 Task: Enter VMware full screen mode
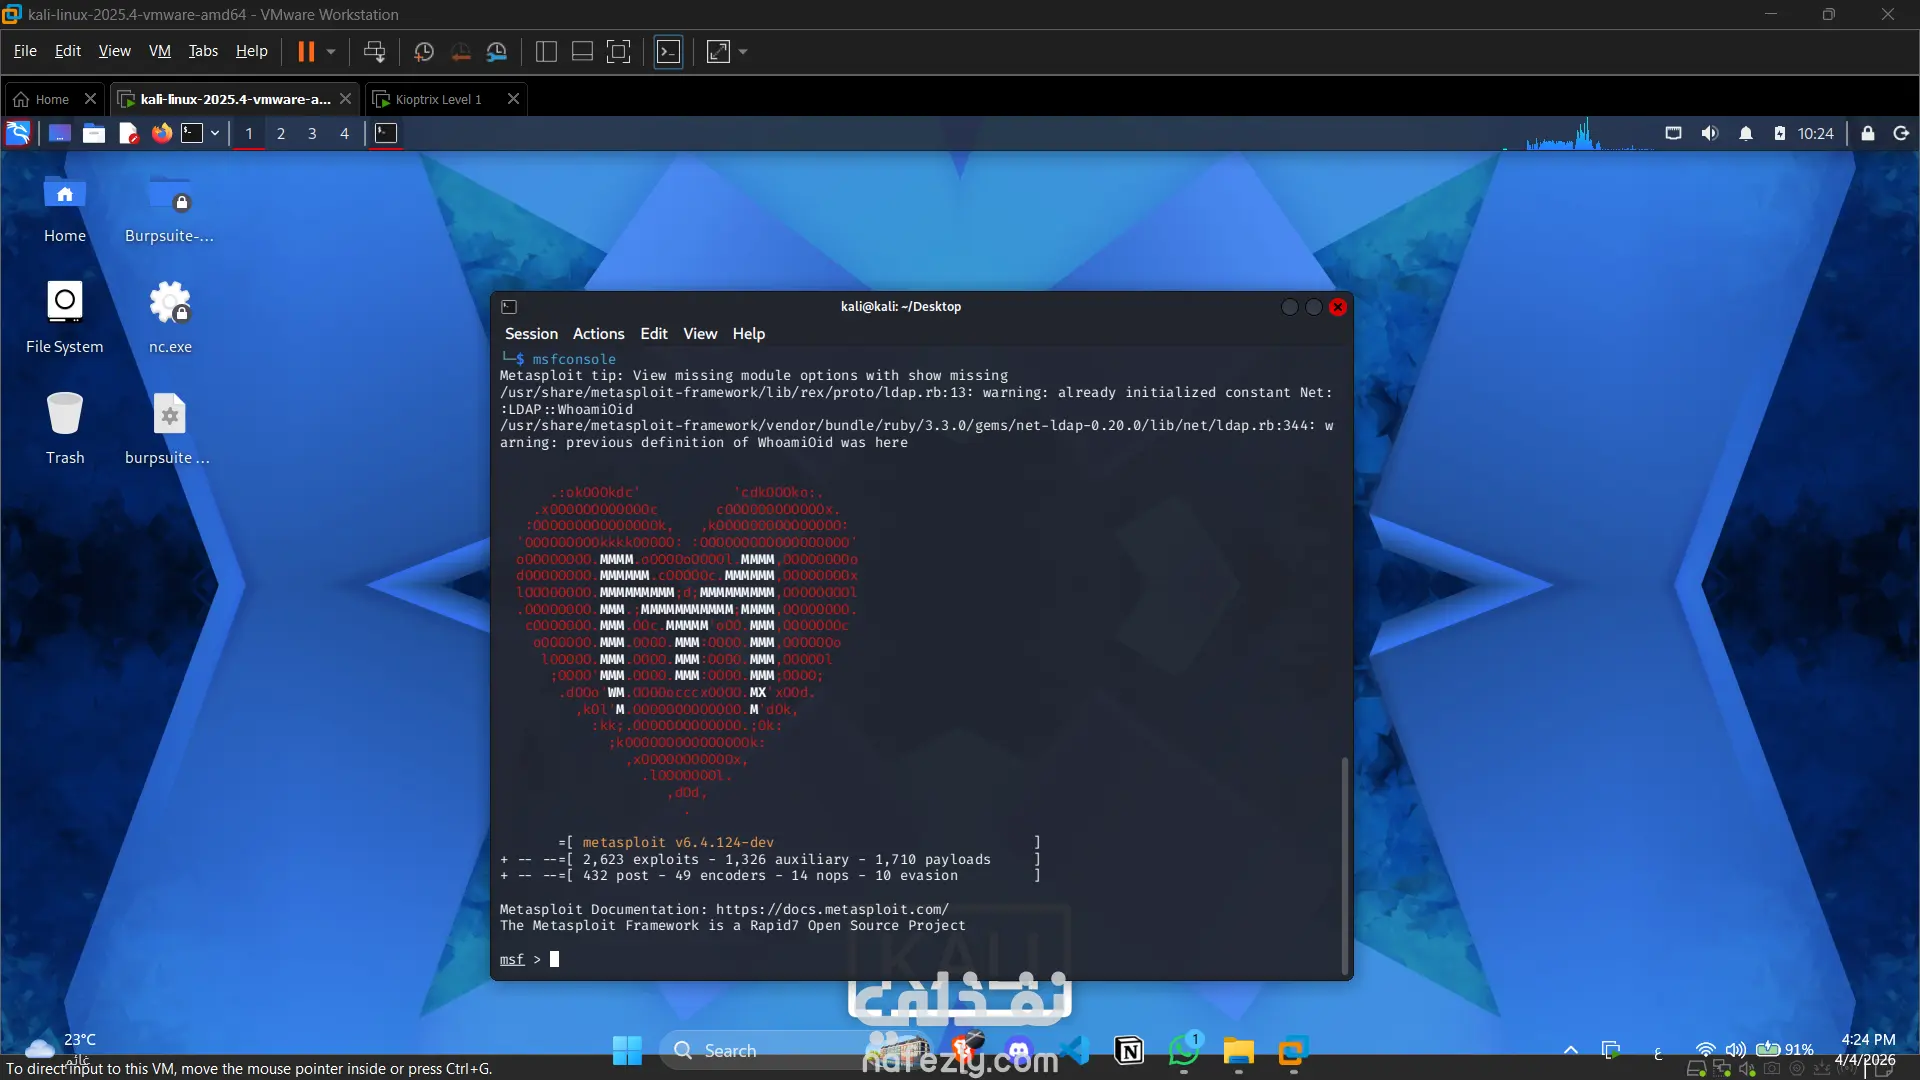(x=619, y=52)
